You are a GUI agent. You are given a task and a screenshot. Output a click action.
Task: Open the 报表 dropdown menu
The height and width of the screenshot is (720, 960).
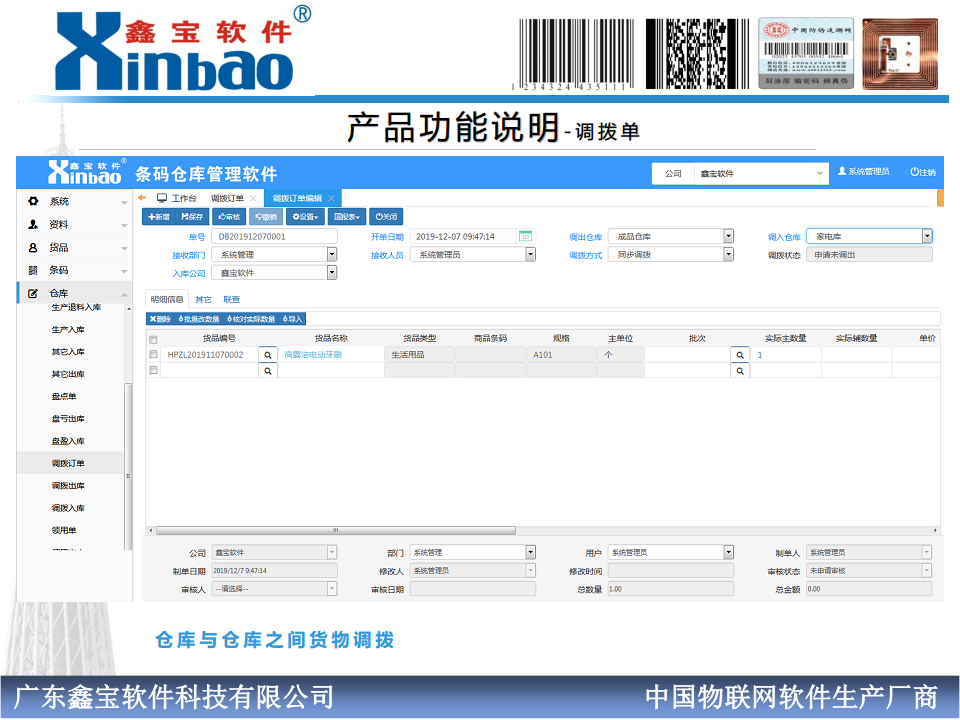347,217
